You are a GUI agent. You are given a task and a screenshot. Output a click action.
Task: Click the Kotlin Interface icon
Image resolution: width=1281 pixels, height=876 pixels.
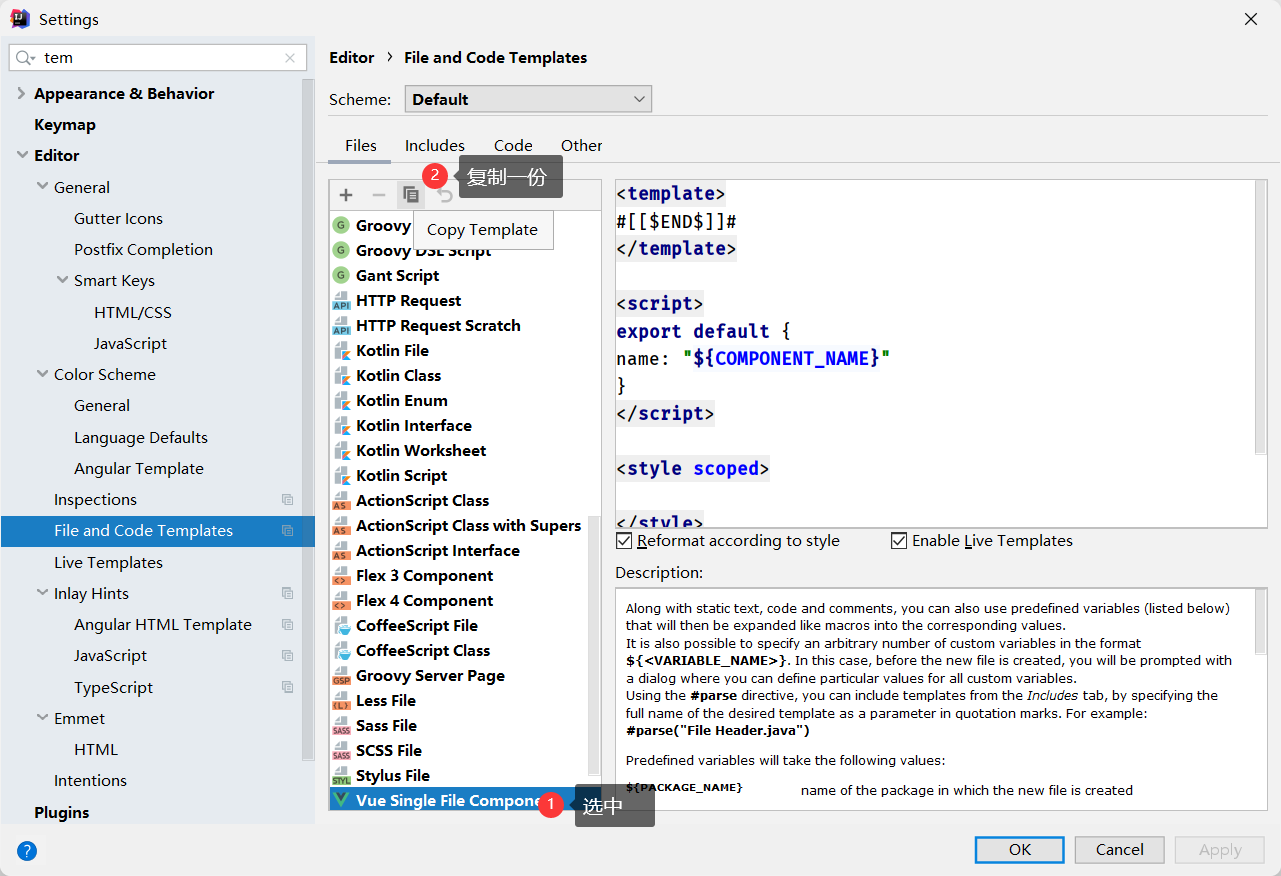[341, 425]
